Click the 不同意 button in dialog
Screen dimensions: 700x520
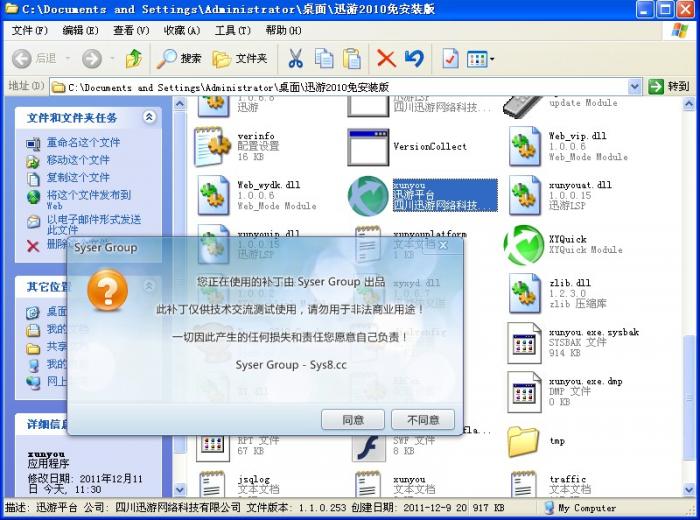(x=423, y=420)
